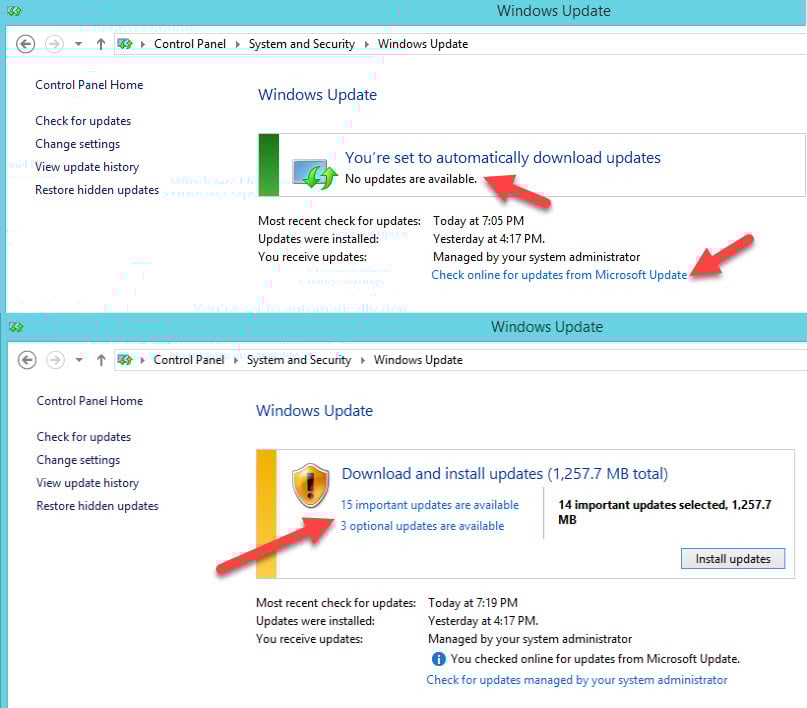Expand chevron after System and Security, lower window

pos(363,360)
